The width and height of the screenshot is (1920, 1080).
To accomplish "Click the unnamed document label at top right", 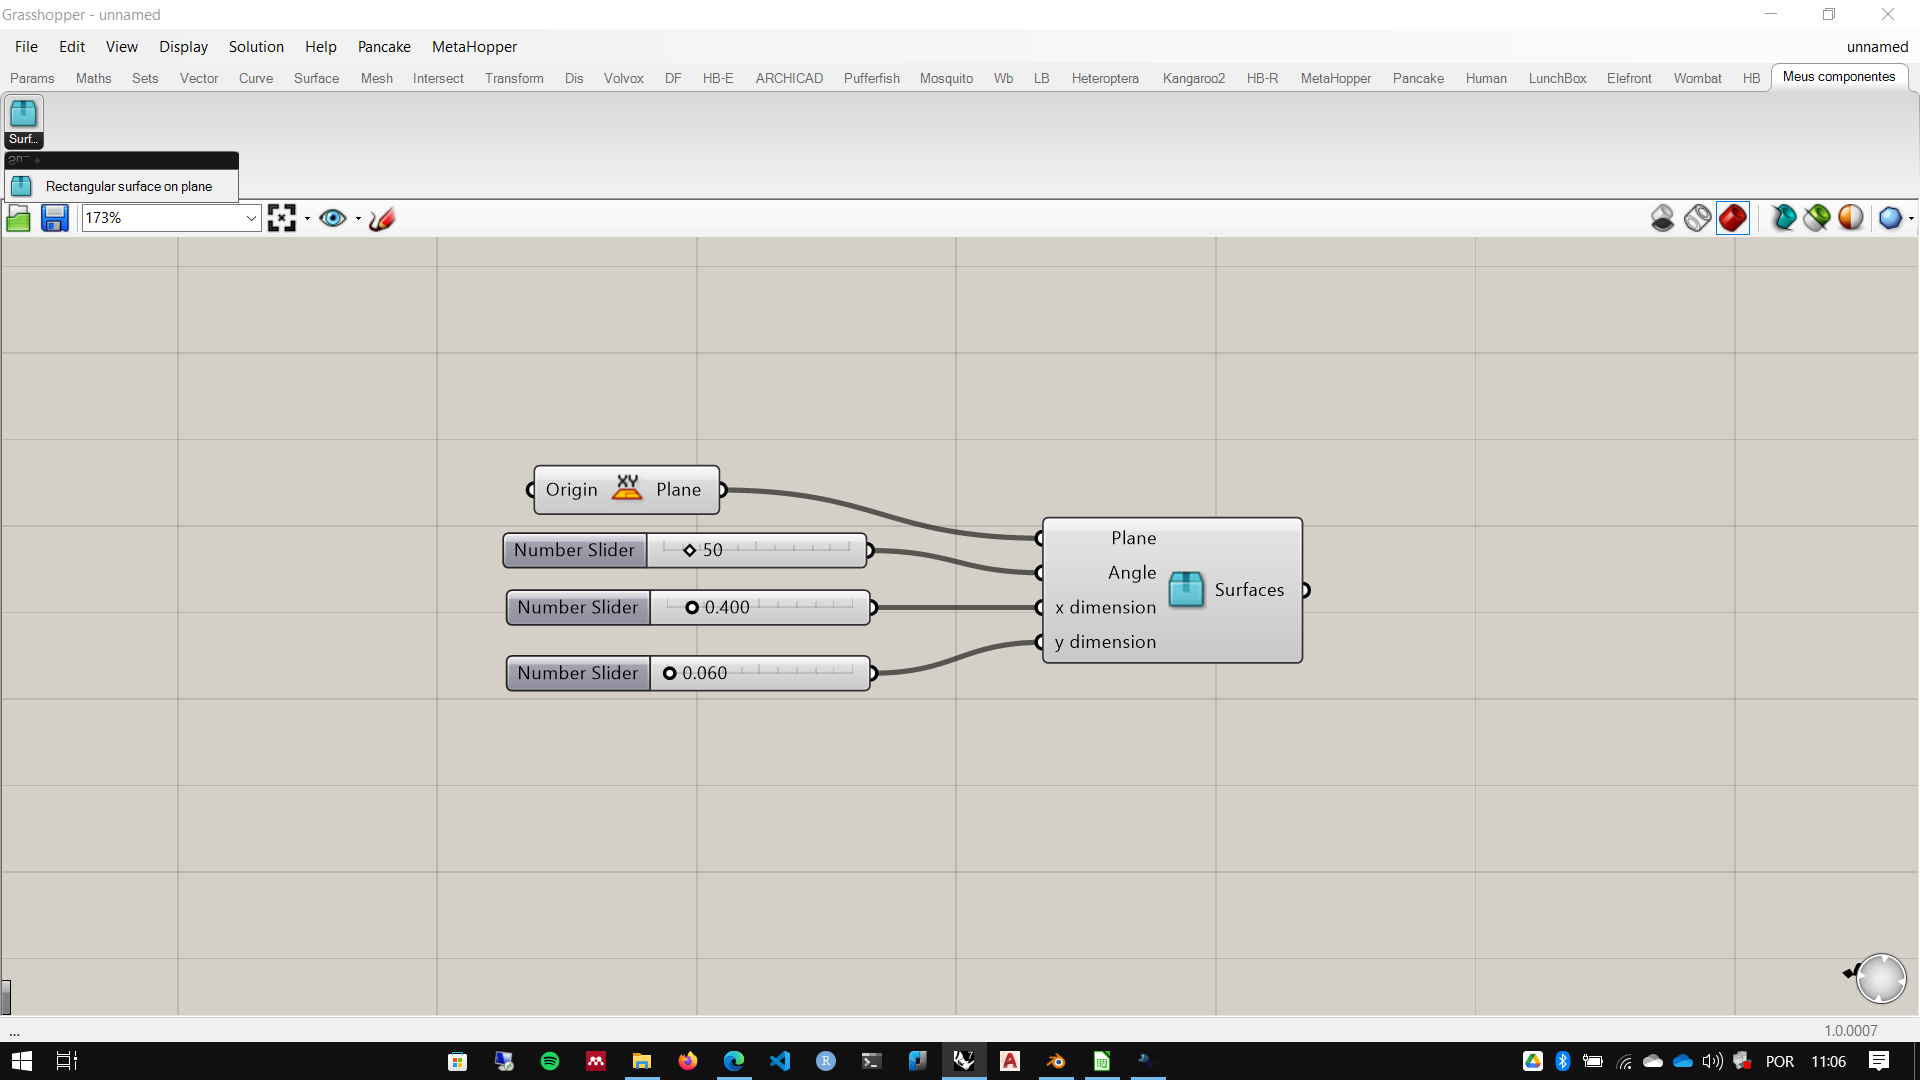I will (x=1877, y=47).
